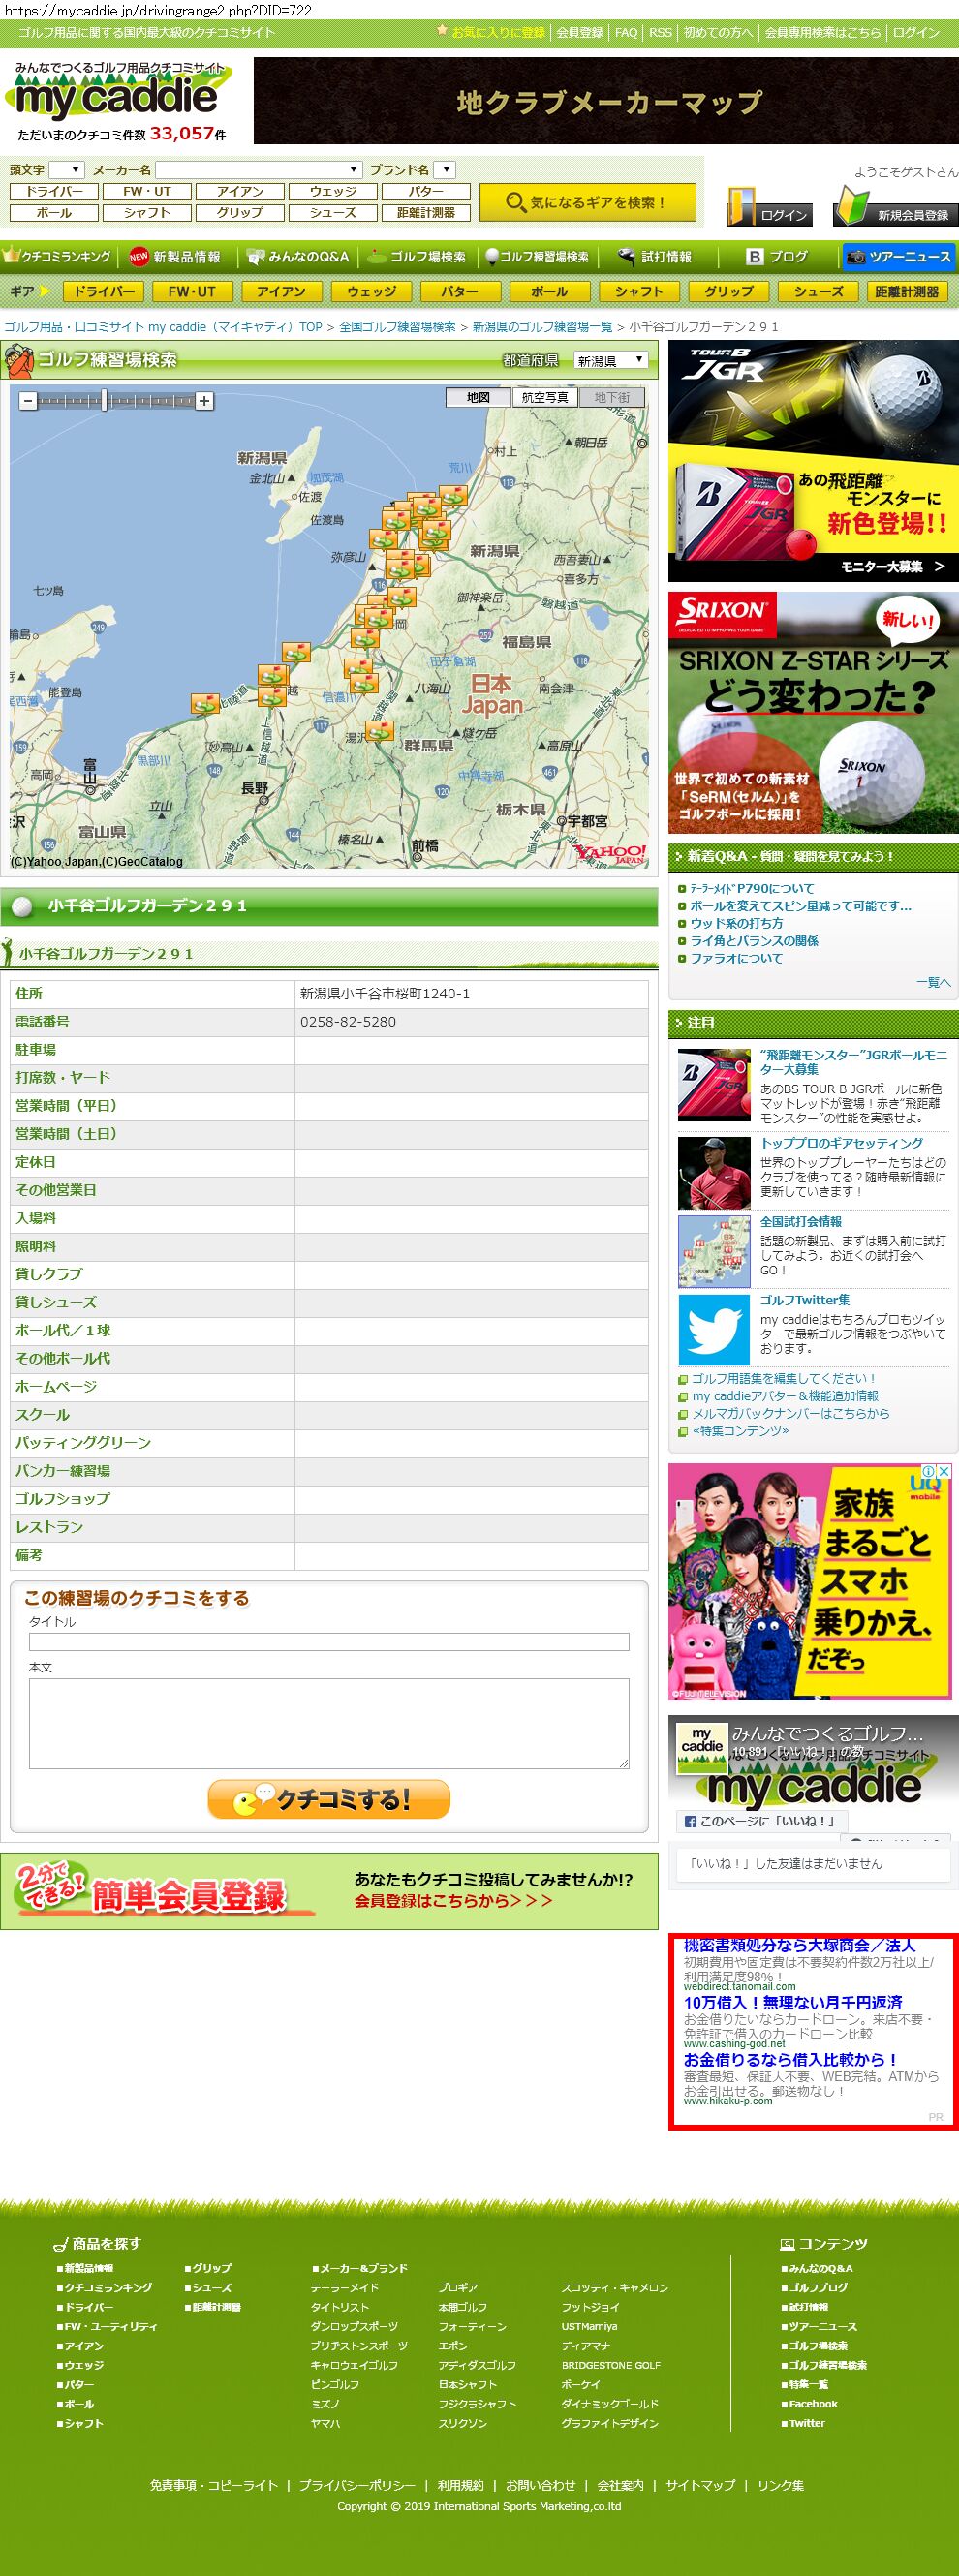The height and width of the screenshot is (2576, 959).
Task: Click the map zoom-in plus button
Action: [x=204, y=401]
